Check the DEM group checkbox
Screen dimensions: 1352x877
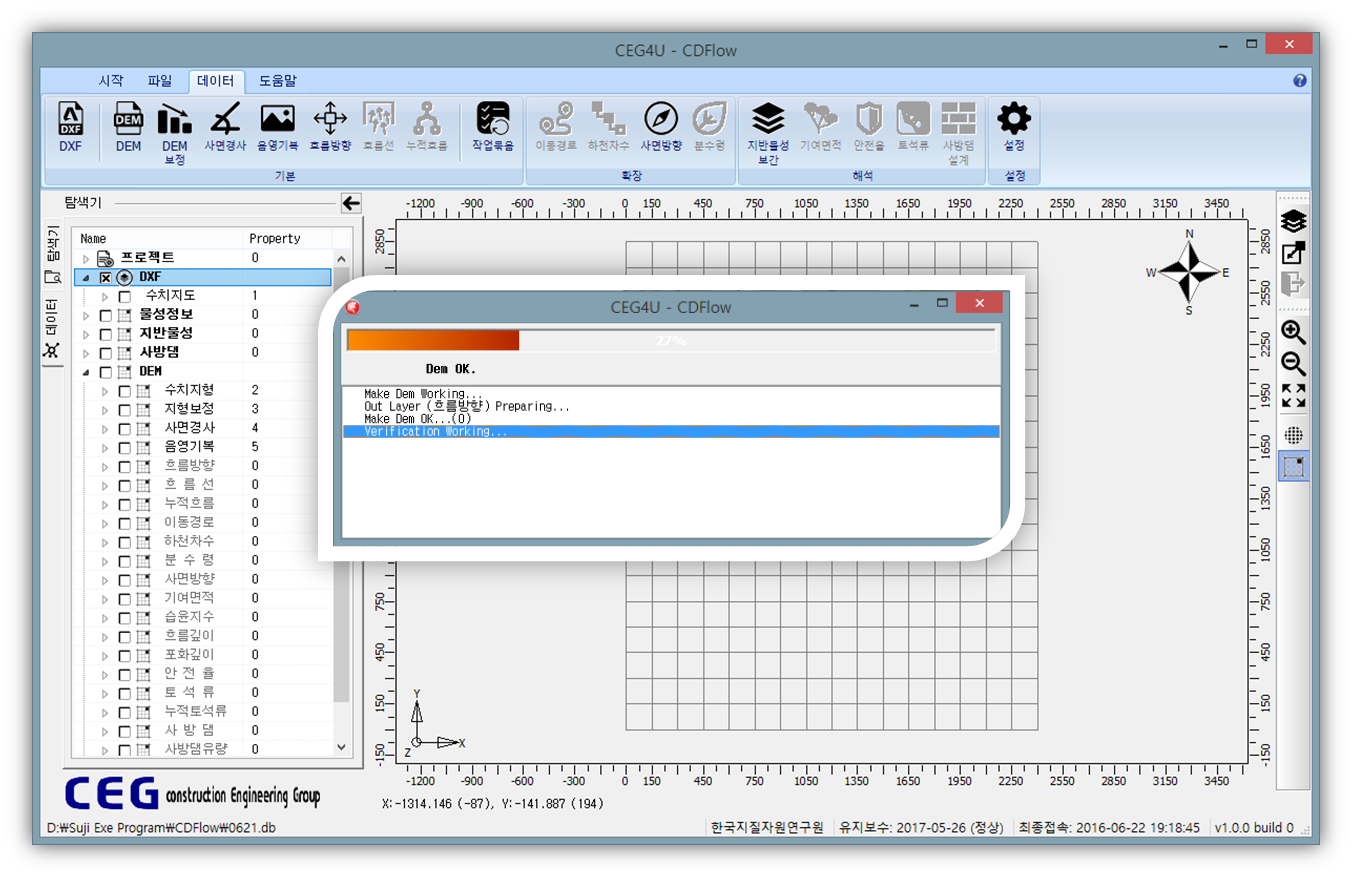(106, 372)
